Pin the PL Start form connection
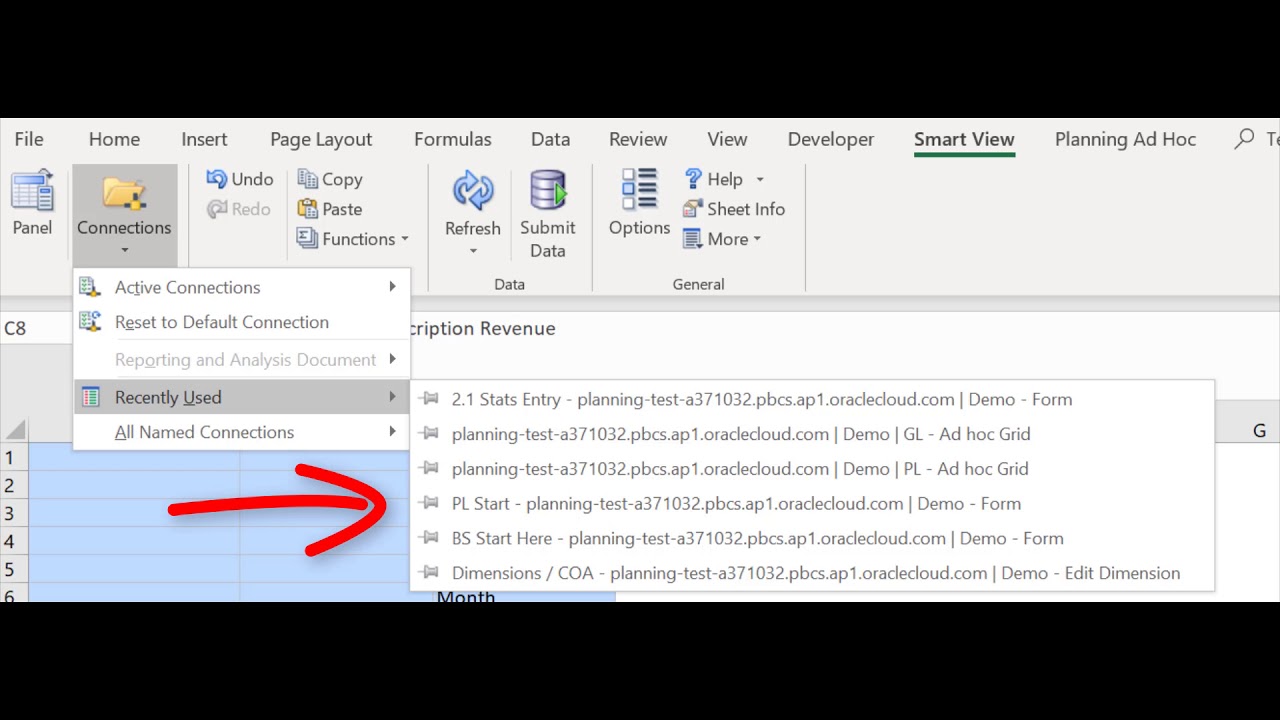 (430, 503)
